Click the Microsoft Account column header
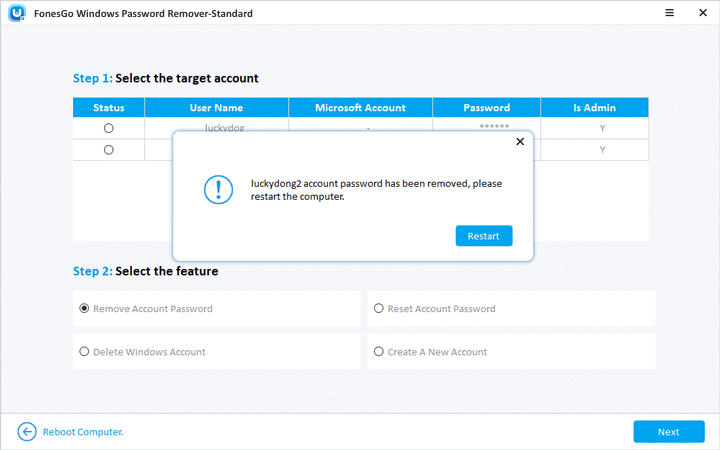720x450 pixels. click(360, 107)
